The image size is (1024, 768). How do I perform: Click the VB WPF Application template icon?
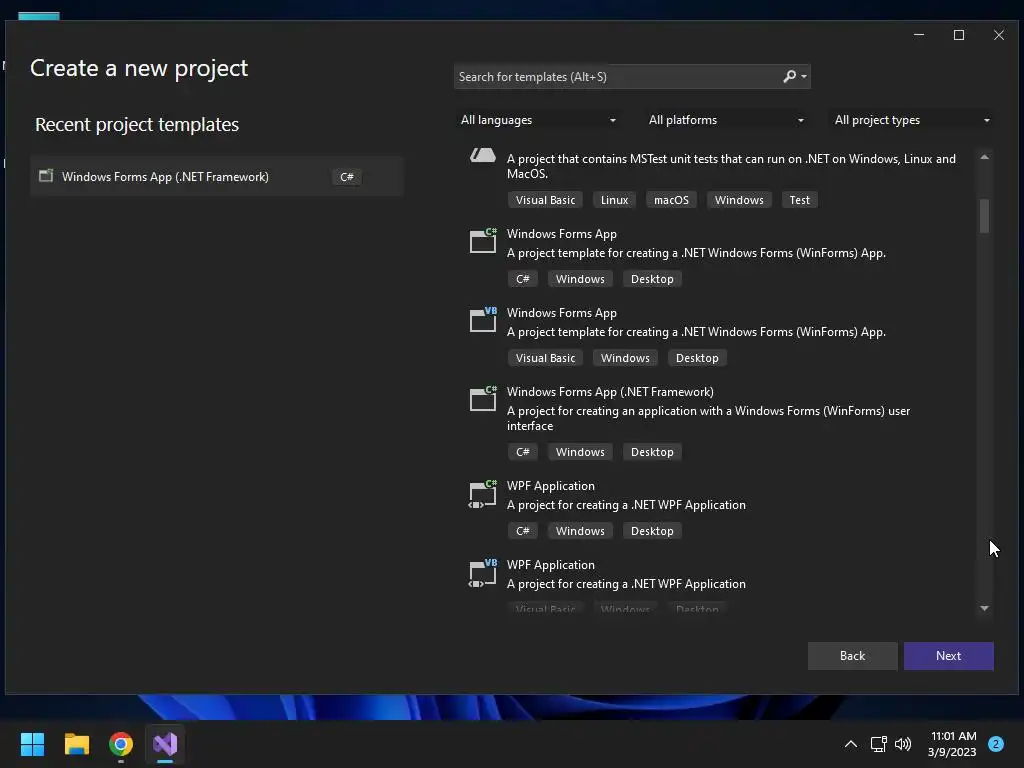coord(483,573)
